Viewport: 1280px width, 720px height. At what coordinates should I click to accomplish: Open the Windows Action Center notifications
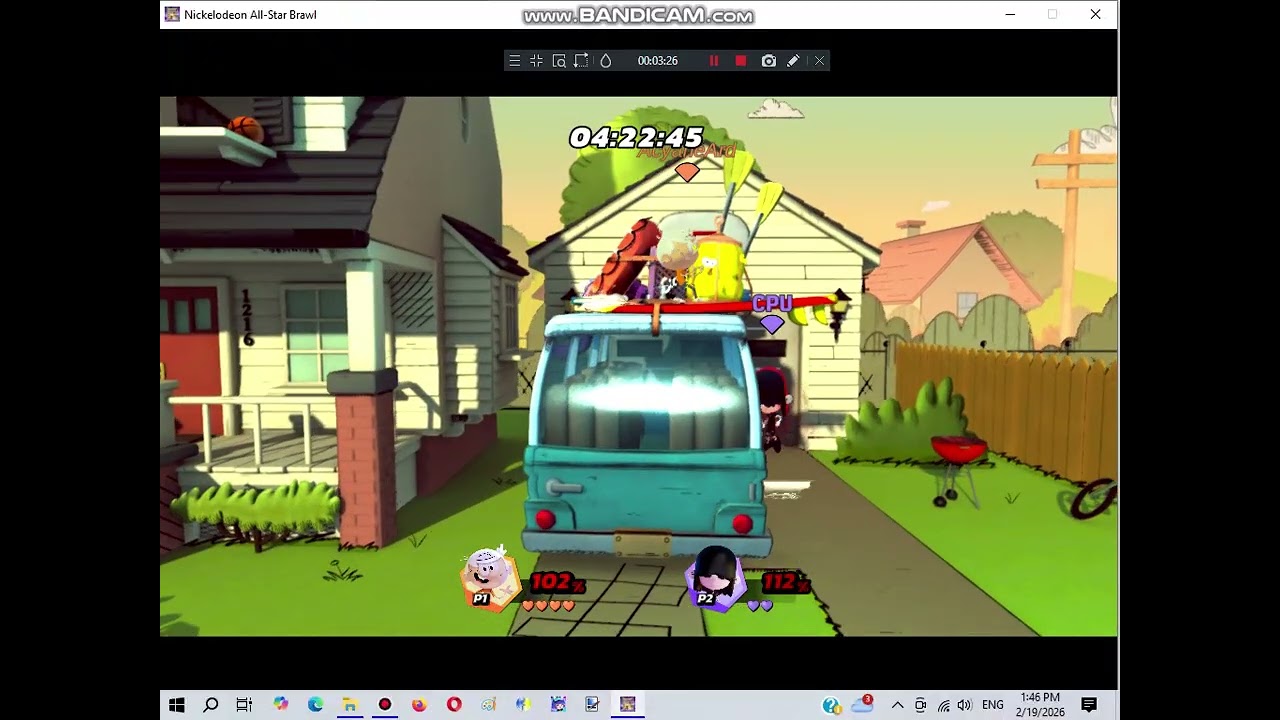point(1089,705)
